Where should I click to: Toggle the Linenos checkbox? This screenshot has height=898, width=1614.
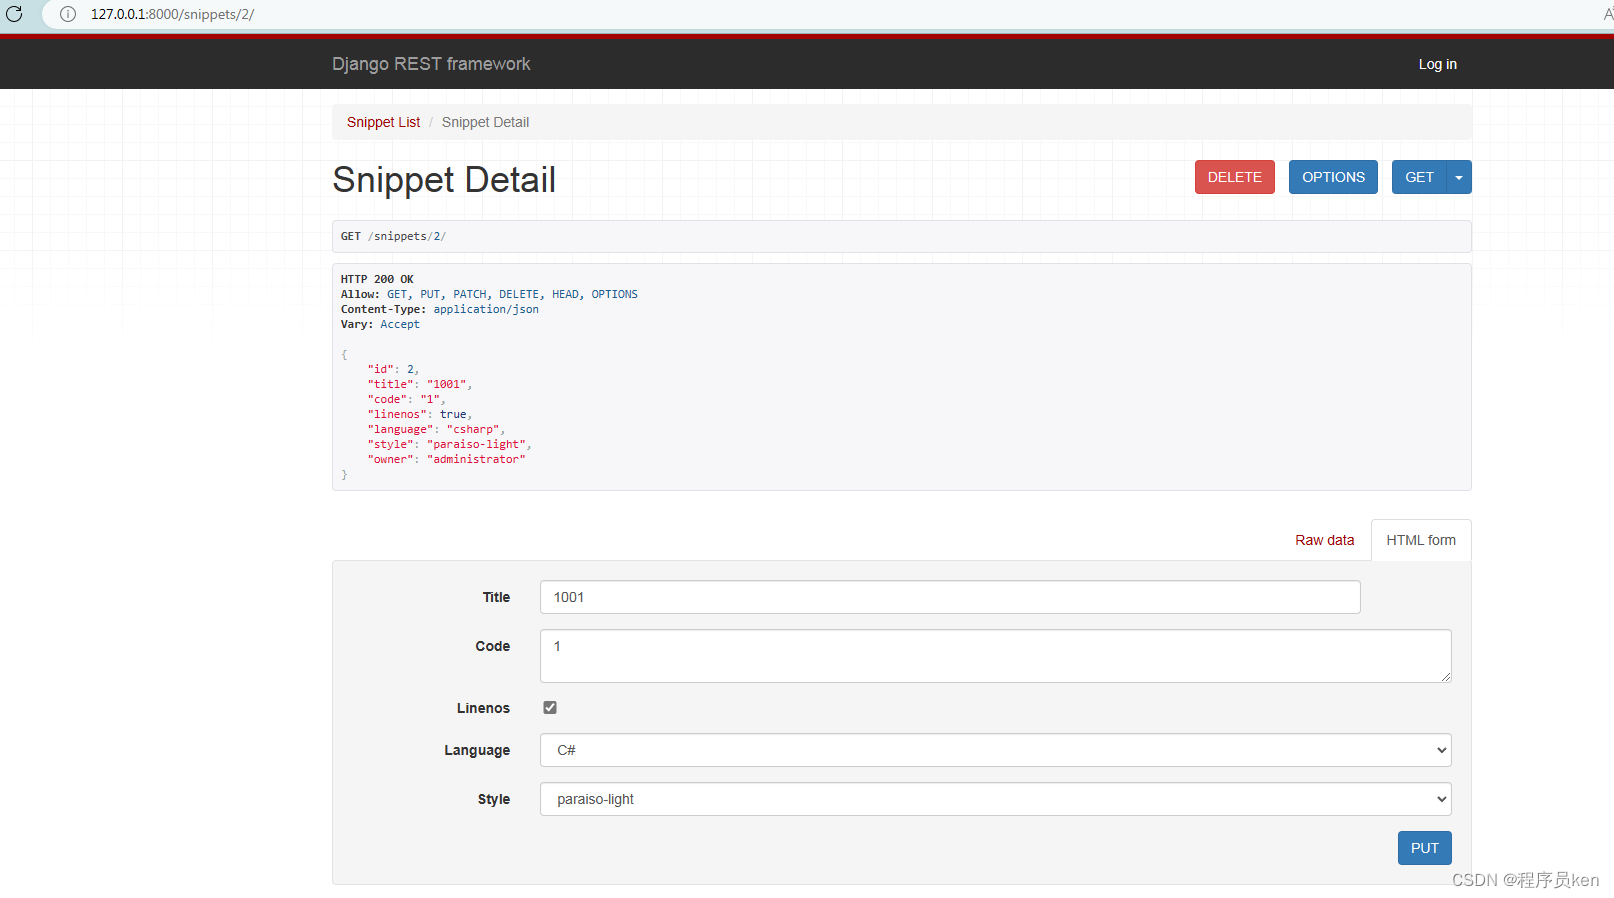550,707
